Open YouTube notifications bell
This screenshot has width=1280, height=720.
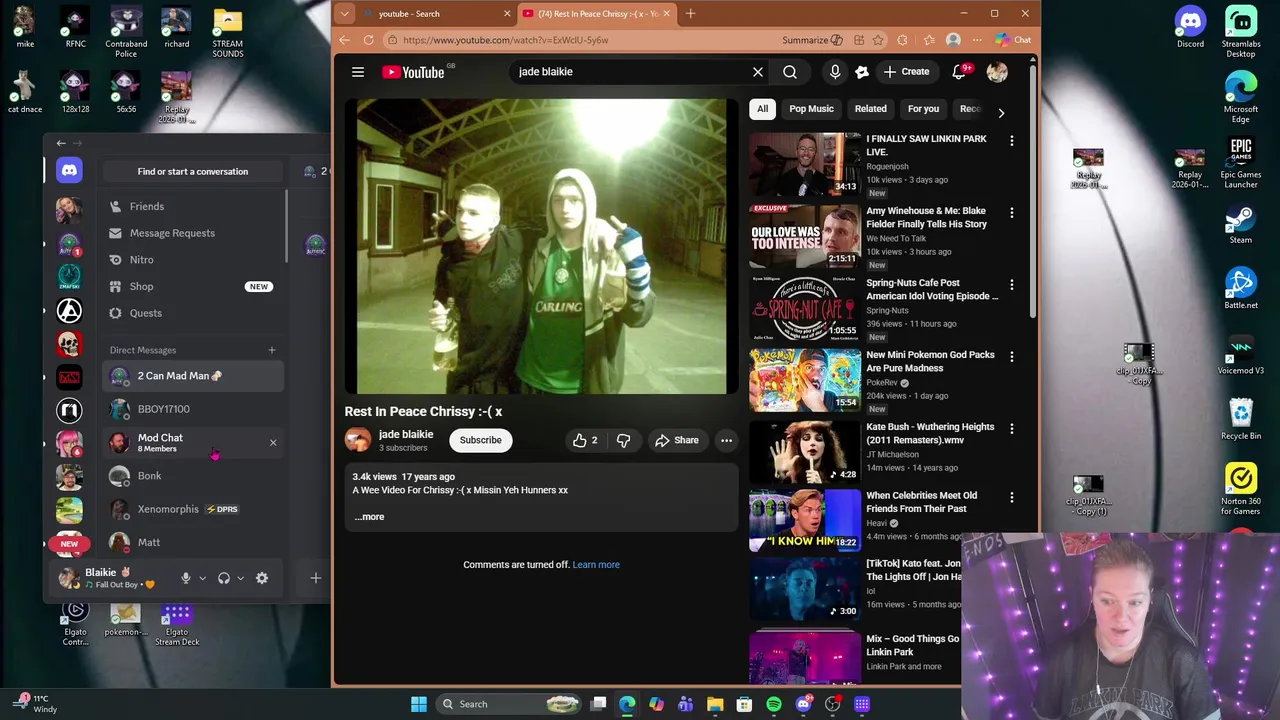[959, 72]
